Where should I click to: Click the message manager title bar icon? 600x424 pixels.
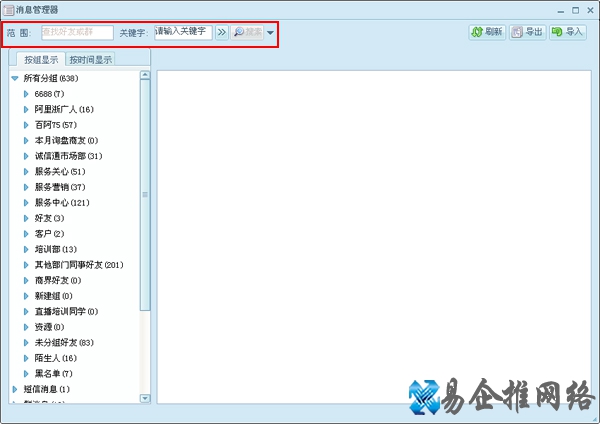pyautogui.click(x=9, y=9)
